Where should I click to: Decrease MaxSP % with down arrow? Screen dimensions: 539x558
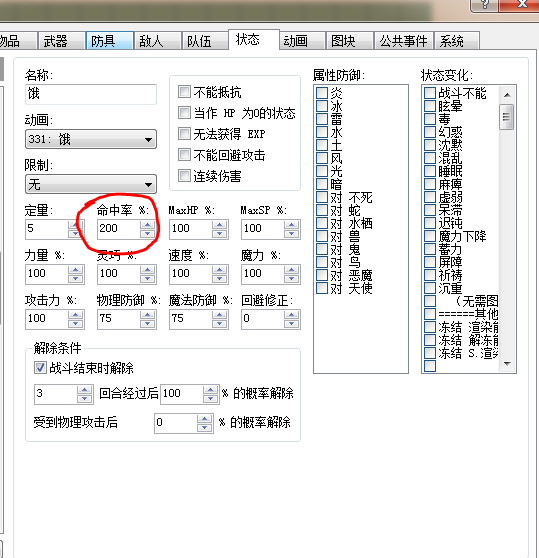click(291, 233)
